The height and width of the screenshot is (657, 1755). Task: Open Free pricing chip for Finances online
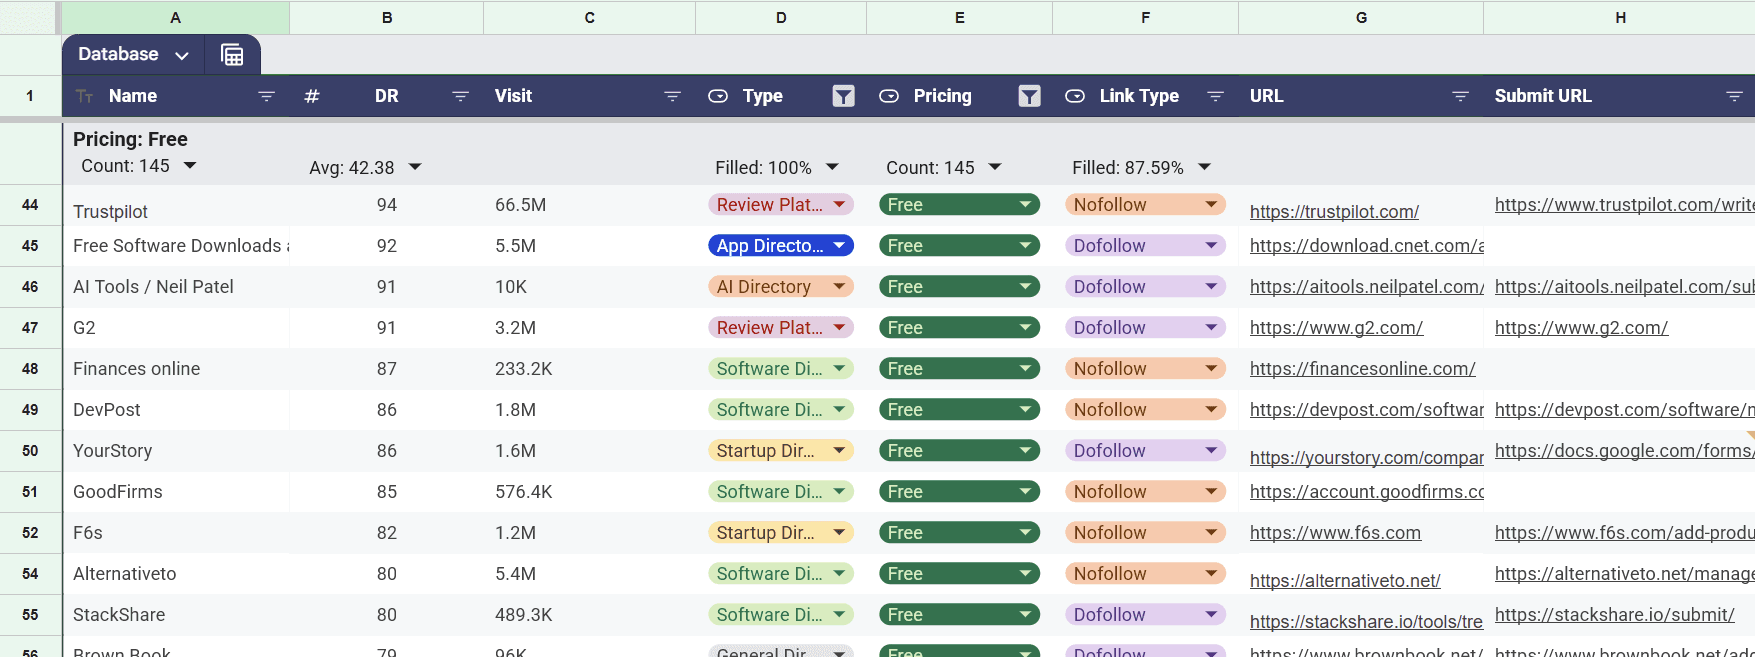[x=960, y=369]
